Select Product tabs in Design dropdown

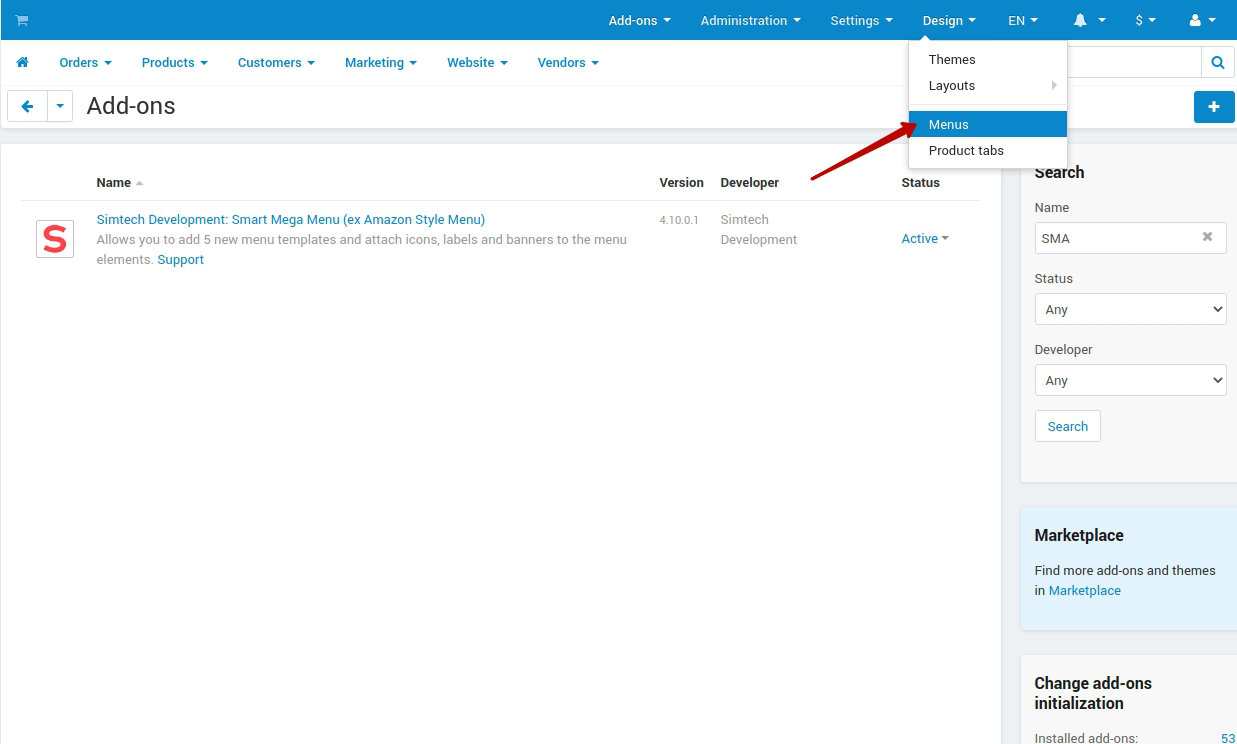click(988, 150)
